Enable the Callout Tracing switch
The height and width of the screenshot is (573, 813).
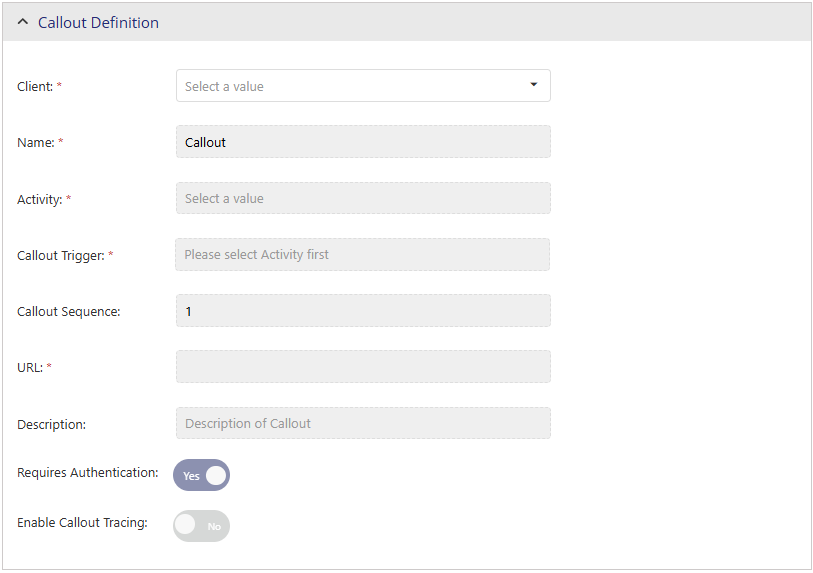[x=202, y=525]
